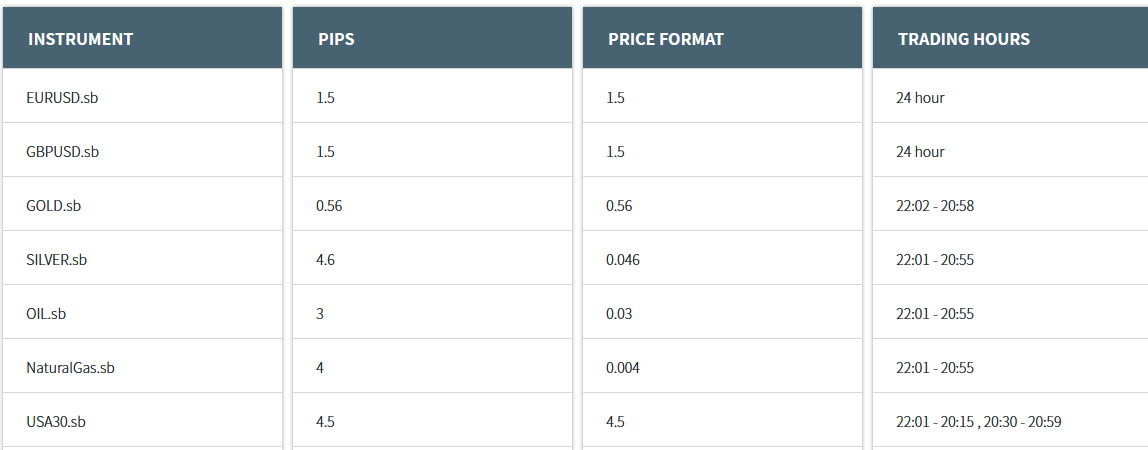Click the 0.046 price format cell
1148x450 pixels.
[x=722, y=258]
